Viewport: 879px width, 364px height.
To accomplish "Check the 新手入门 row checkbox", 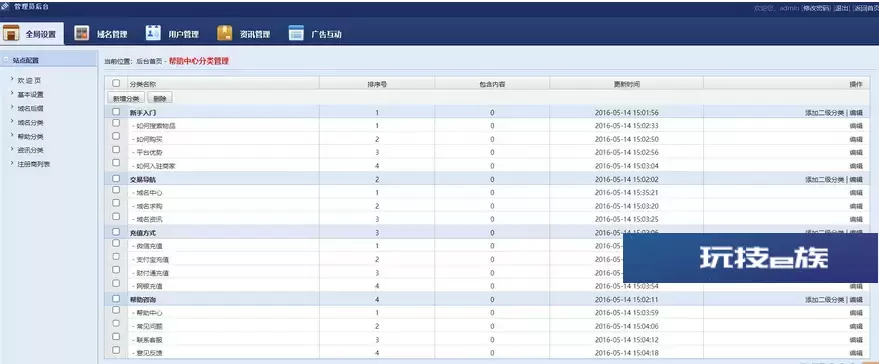I will pyautogui.click(x=116, y=112).
